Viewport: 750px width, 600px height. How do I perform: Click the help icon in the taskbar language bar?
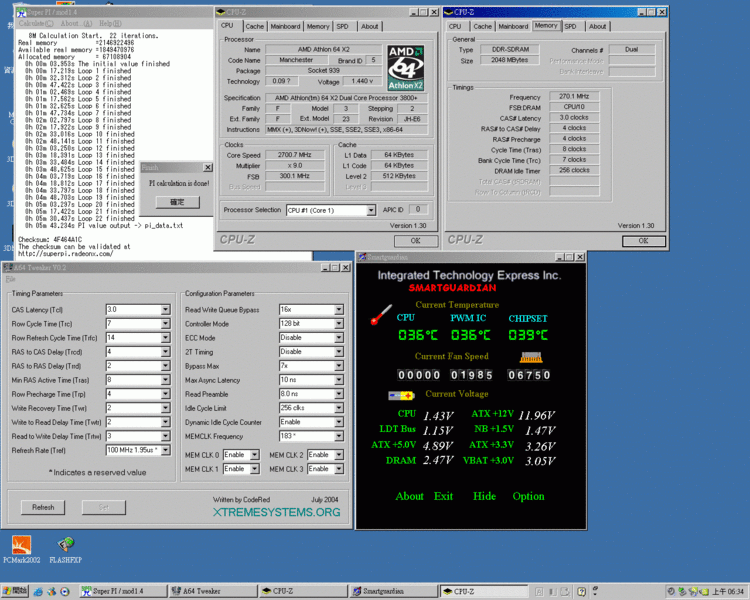tap(581, 592)
